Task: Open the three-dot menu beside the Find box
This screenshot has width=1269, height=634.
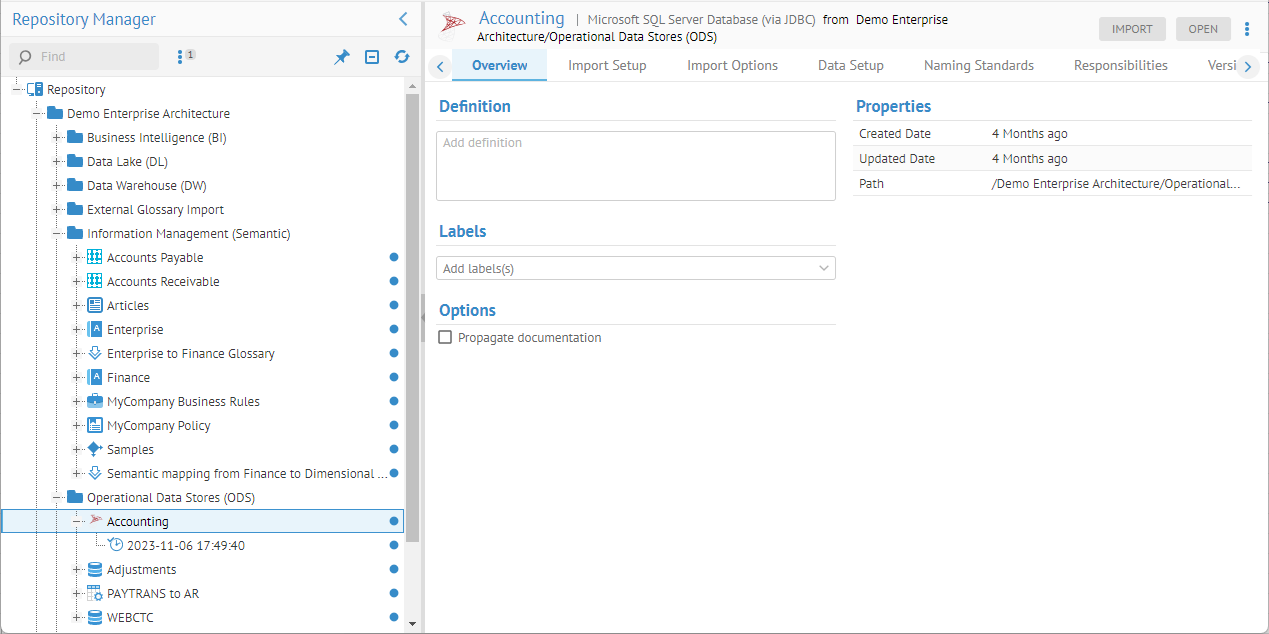Action: [180, 57]
